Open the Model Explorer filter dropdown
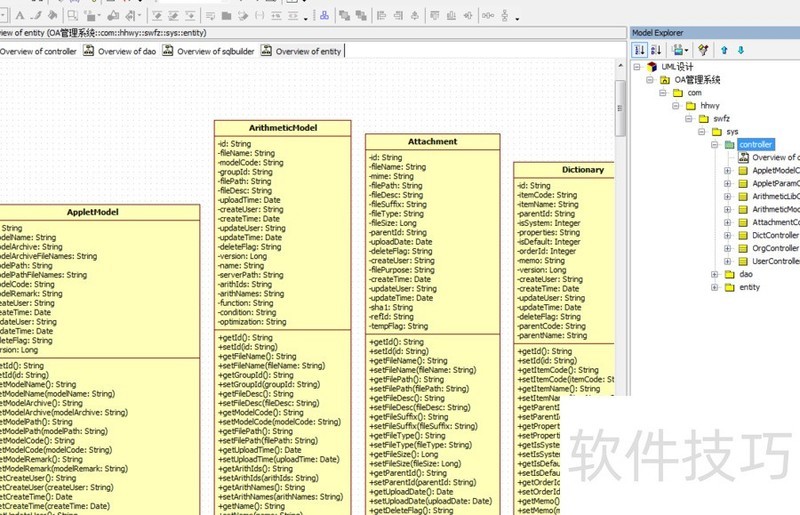The height and width of the screenshot is (515, 800). tap(680, 50)
